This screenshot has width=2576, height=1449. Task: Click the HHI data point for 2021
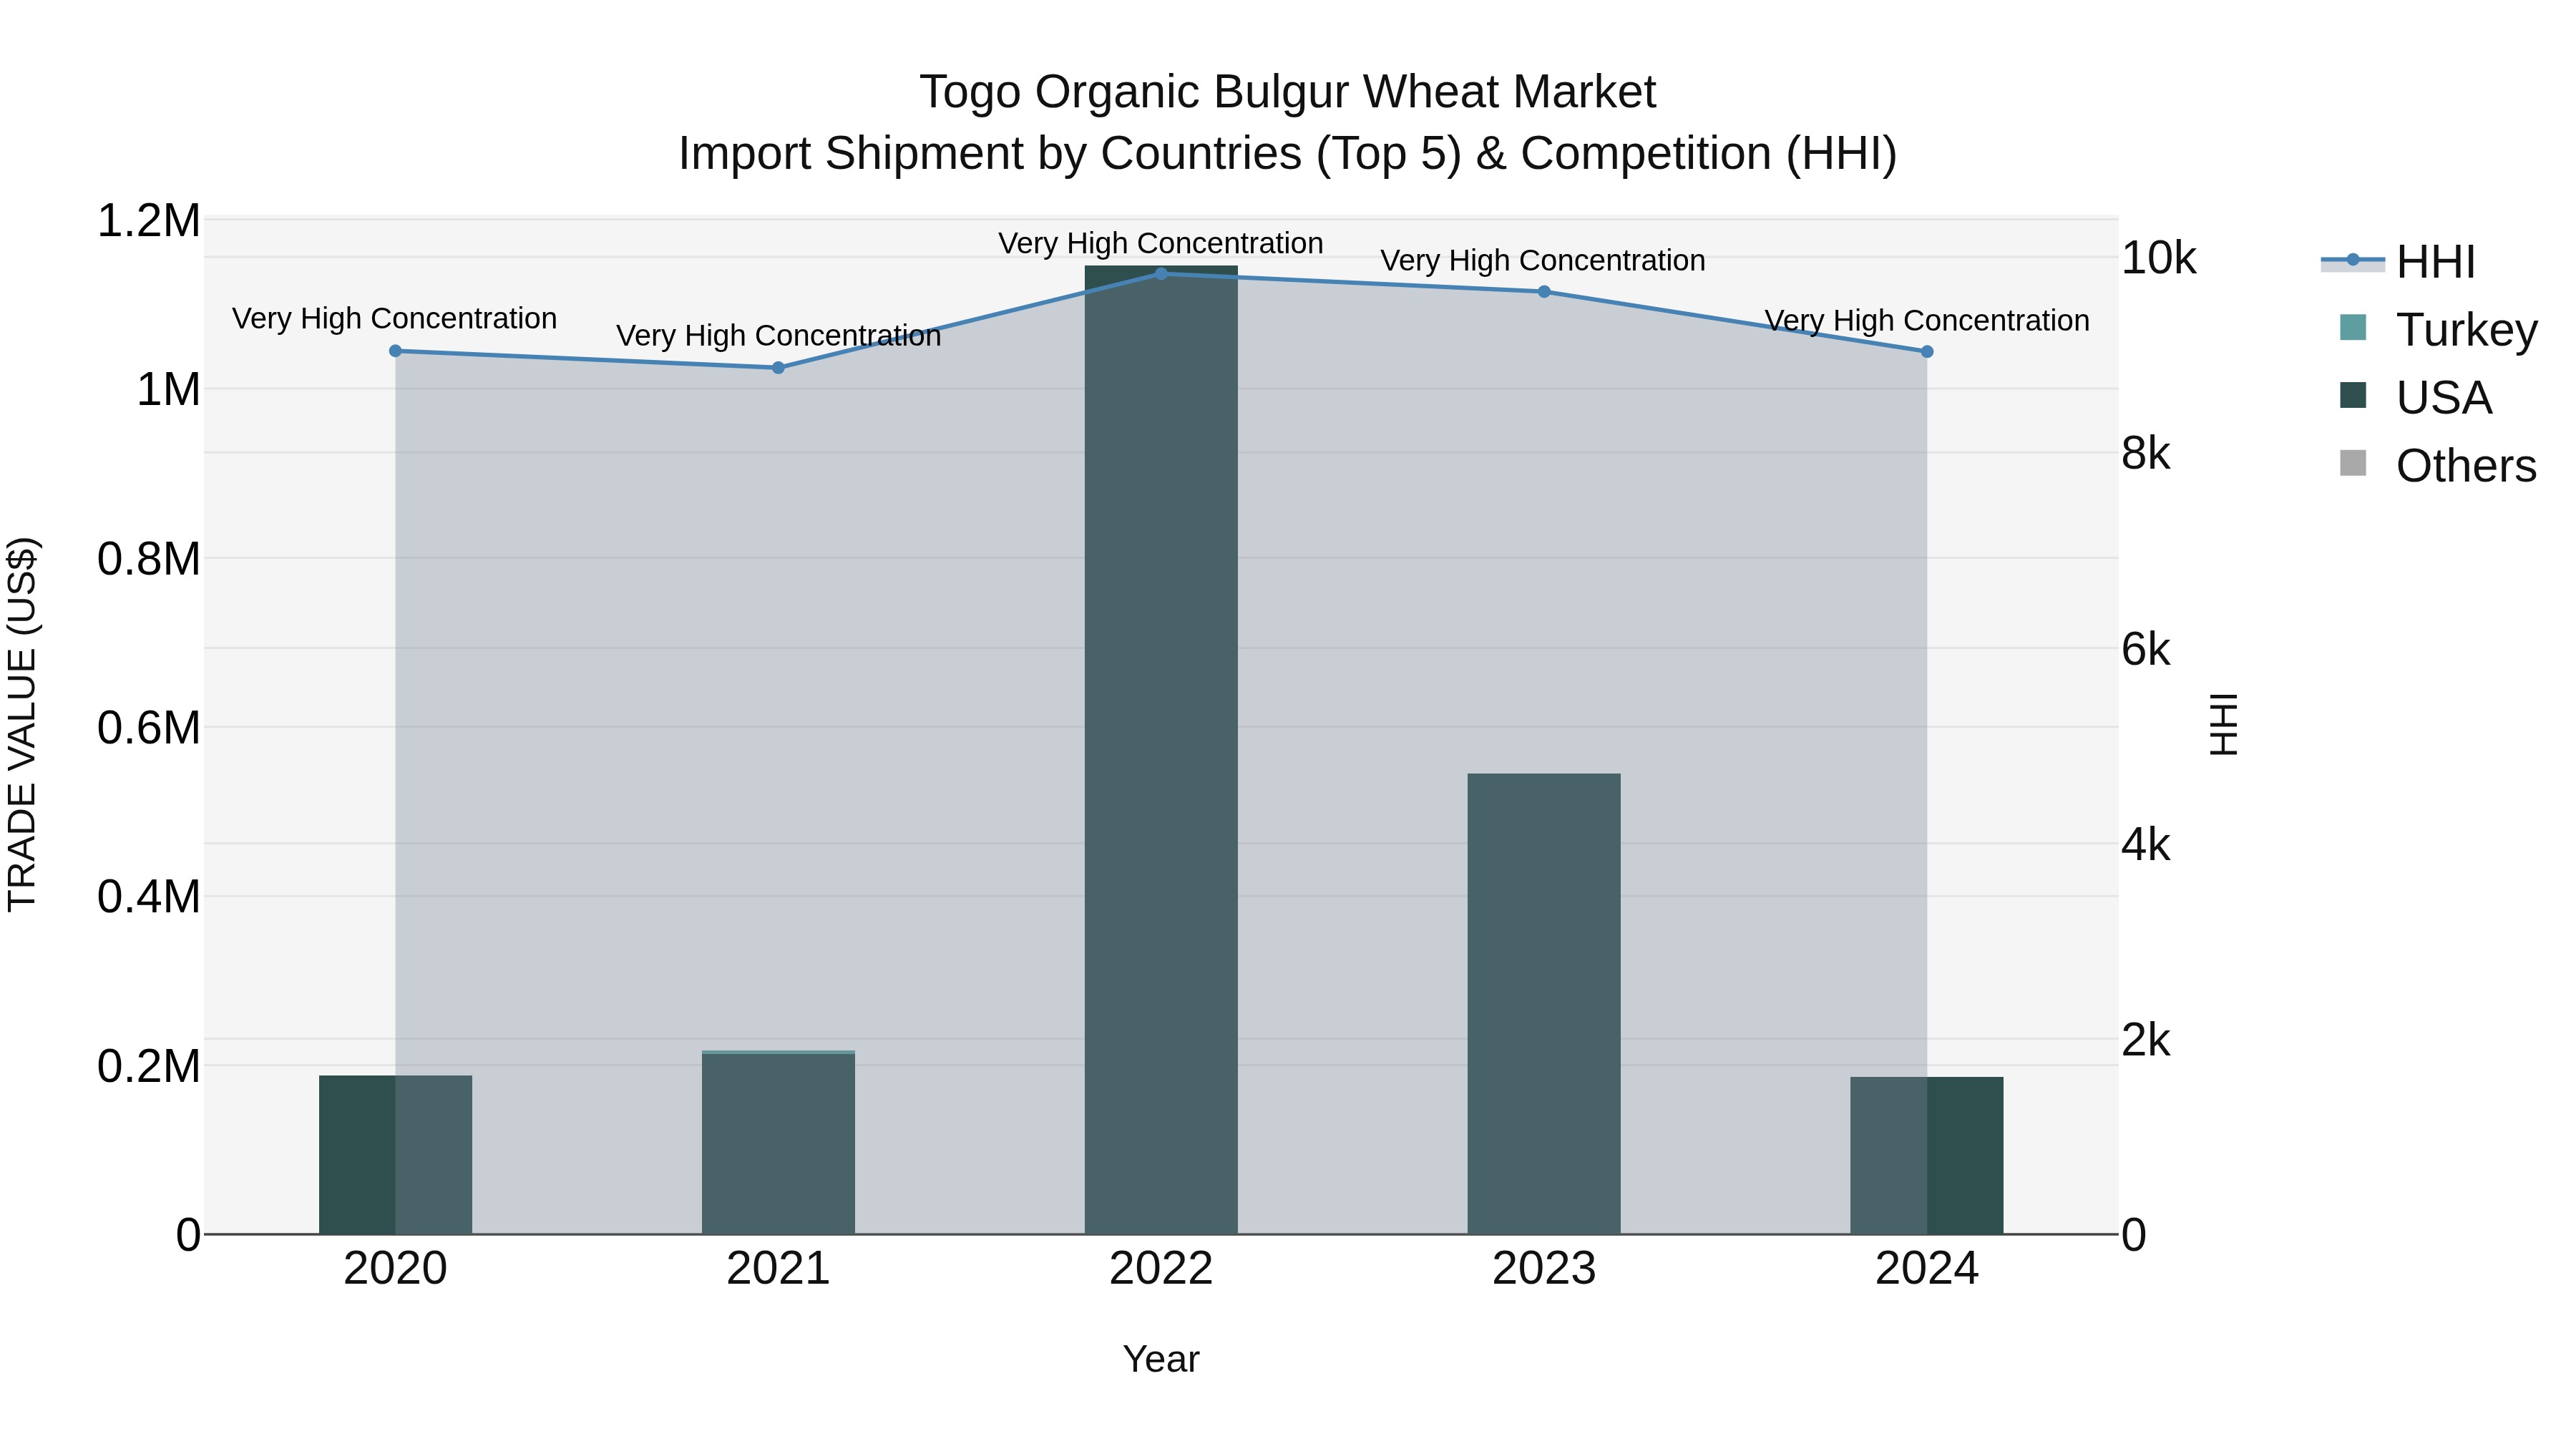(778, 368)
